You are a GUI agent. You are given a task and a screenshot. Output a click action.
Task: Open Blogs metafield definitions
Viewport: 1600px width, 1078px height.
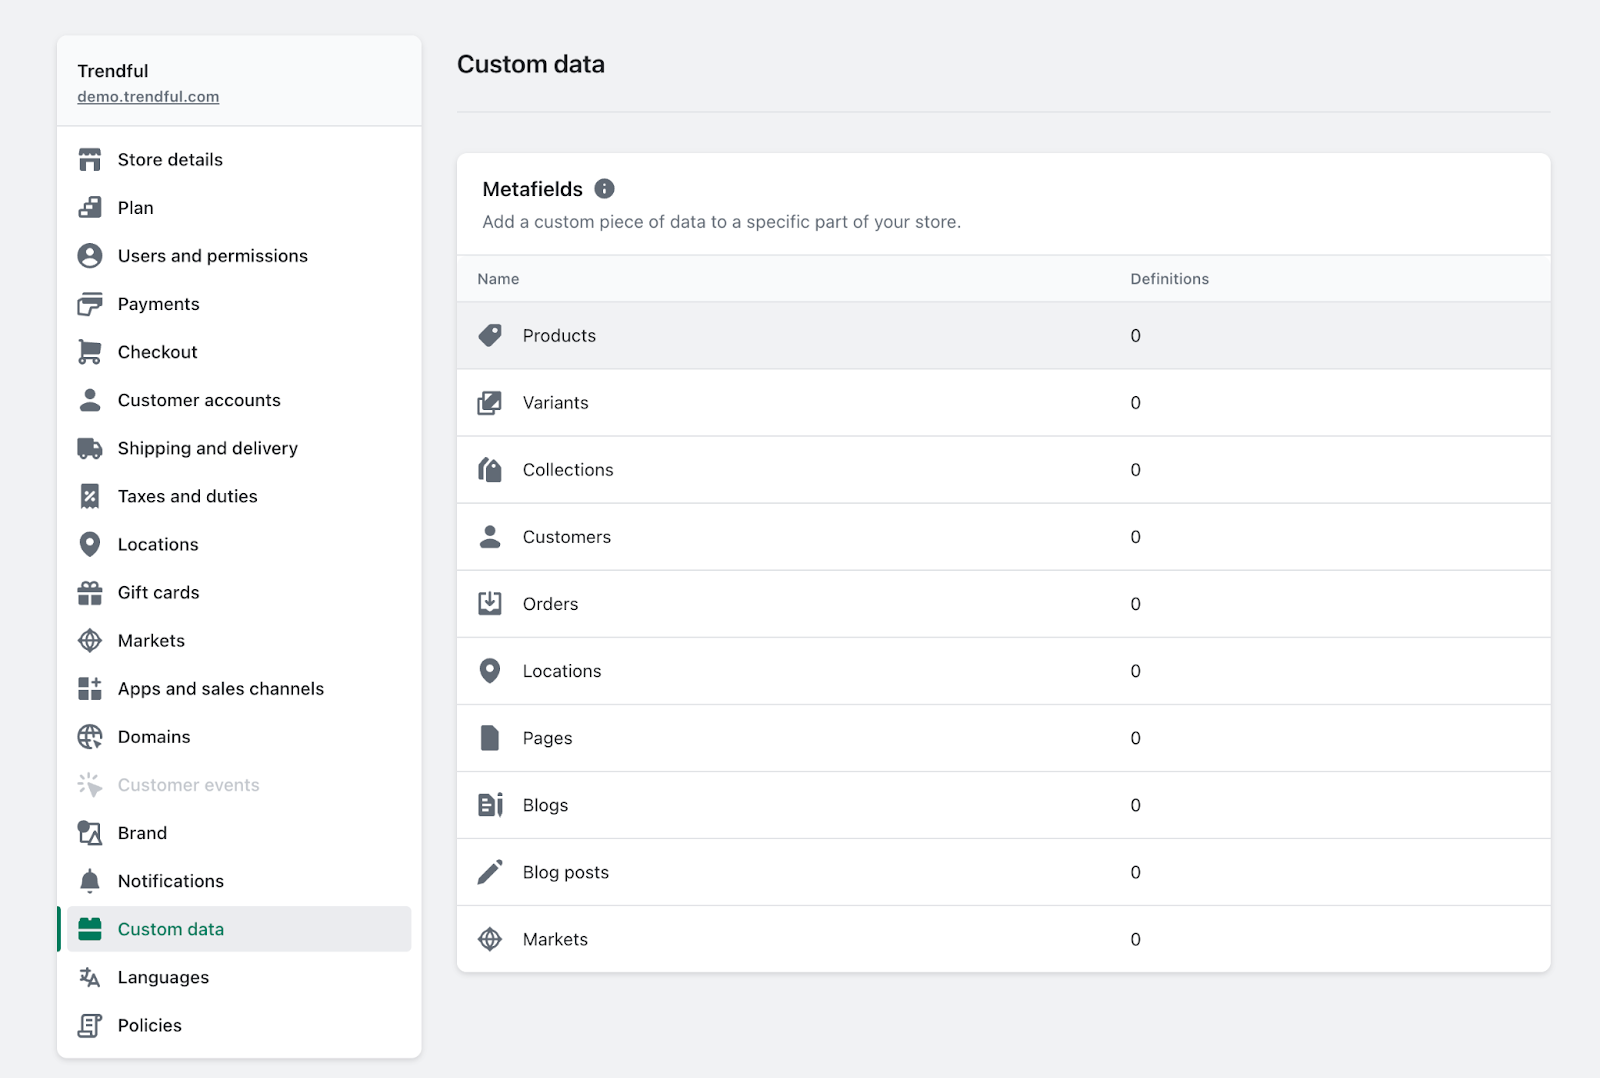tap(1003, 805)
